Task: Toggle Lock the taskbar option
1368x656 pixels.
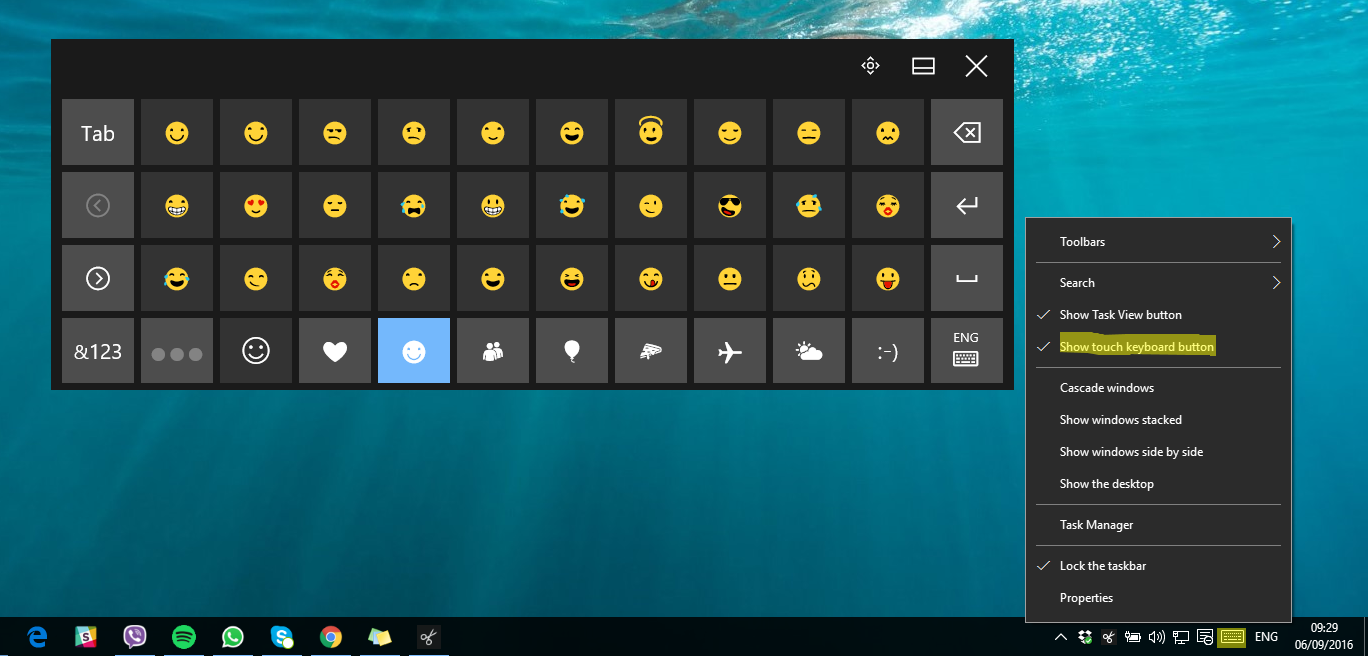Action: 1102,566
